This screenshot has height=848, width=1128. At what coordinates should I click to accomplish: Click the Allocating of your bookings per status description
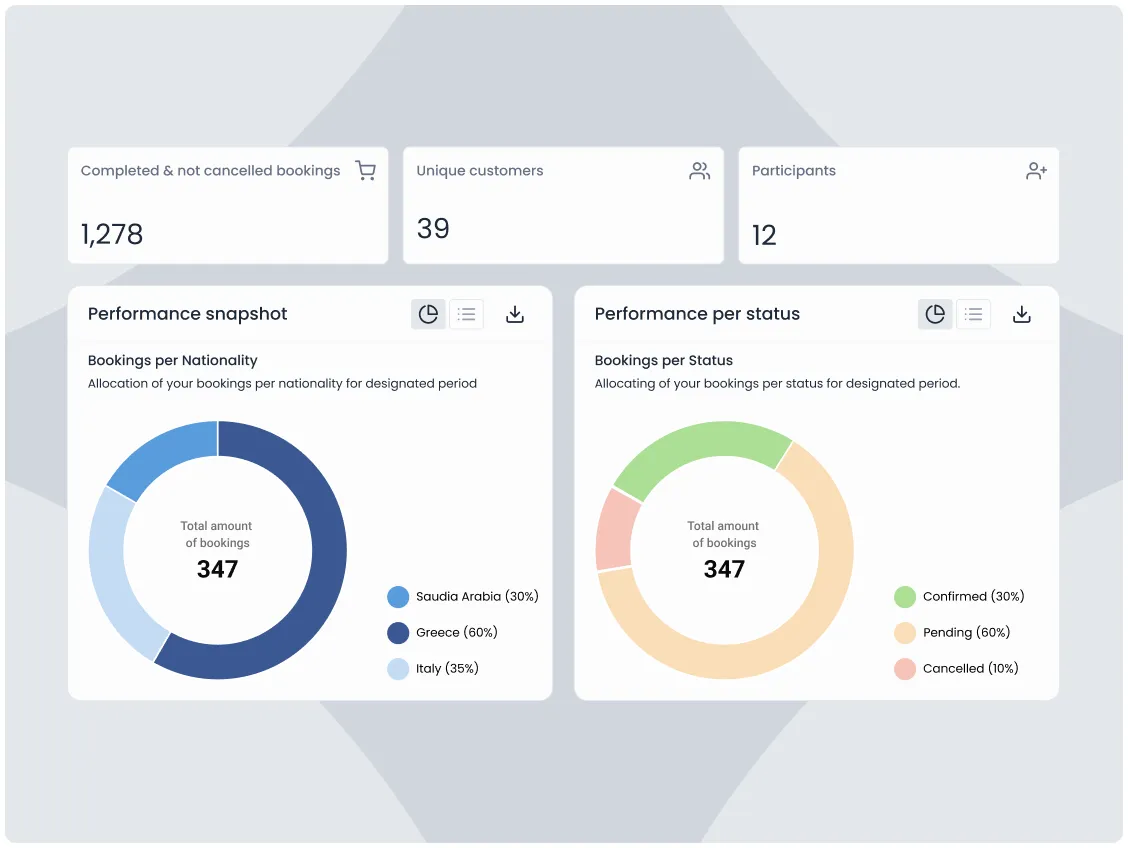point(778,383)
